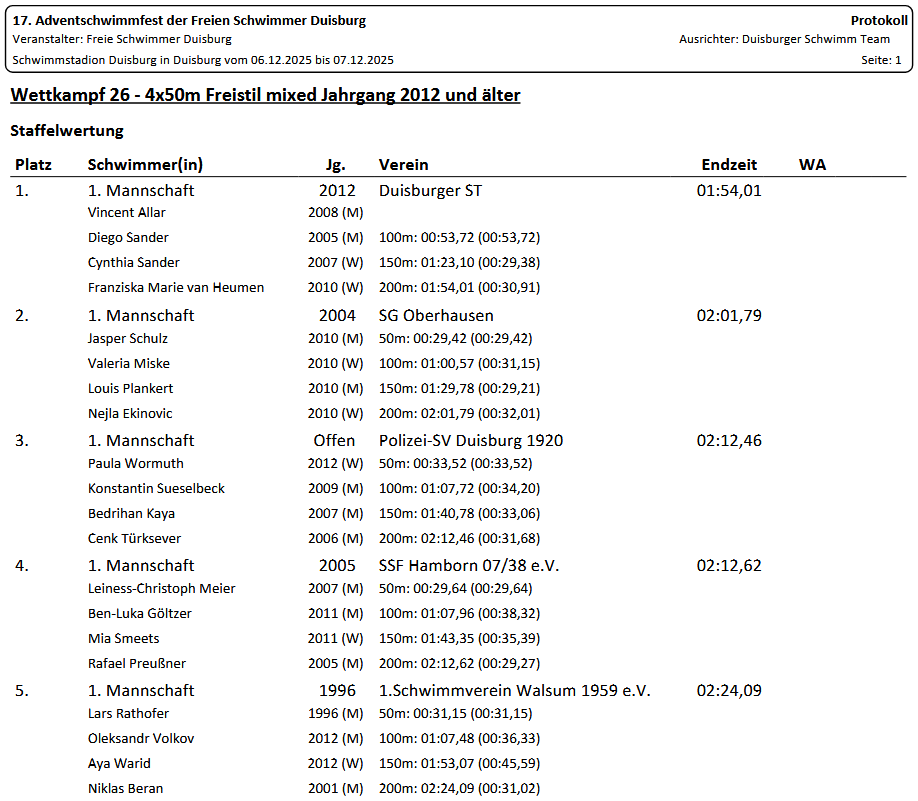Screen dimensions: 918x801
Task: Select the club name Duisburger ST
Action: pyautogui.click(x=430, y=190)
